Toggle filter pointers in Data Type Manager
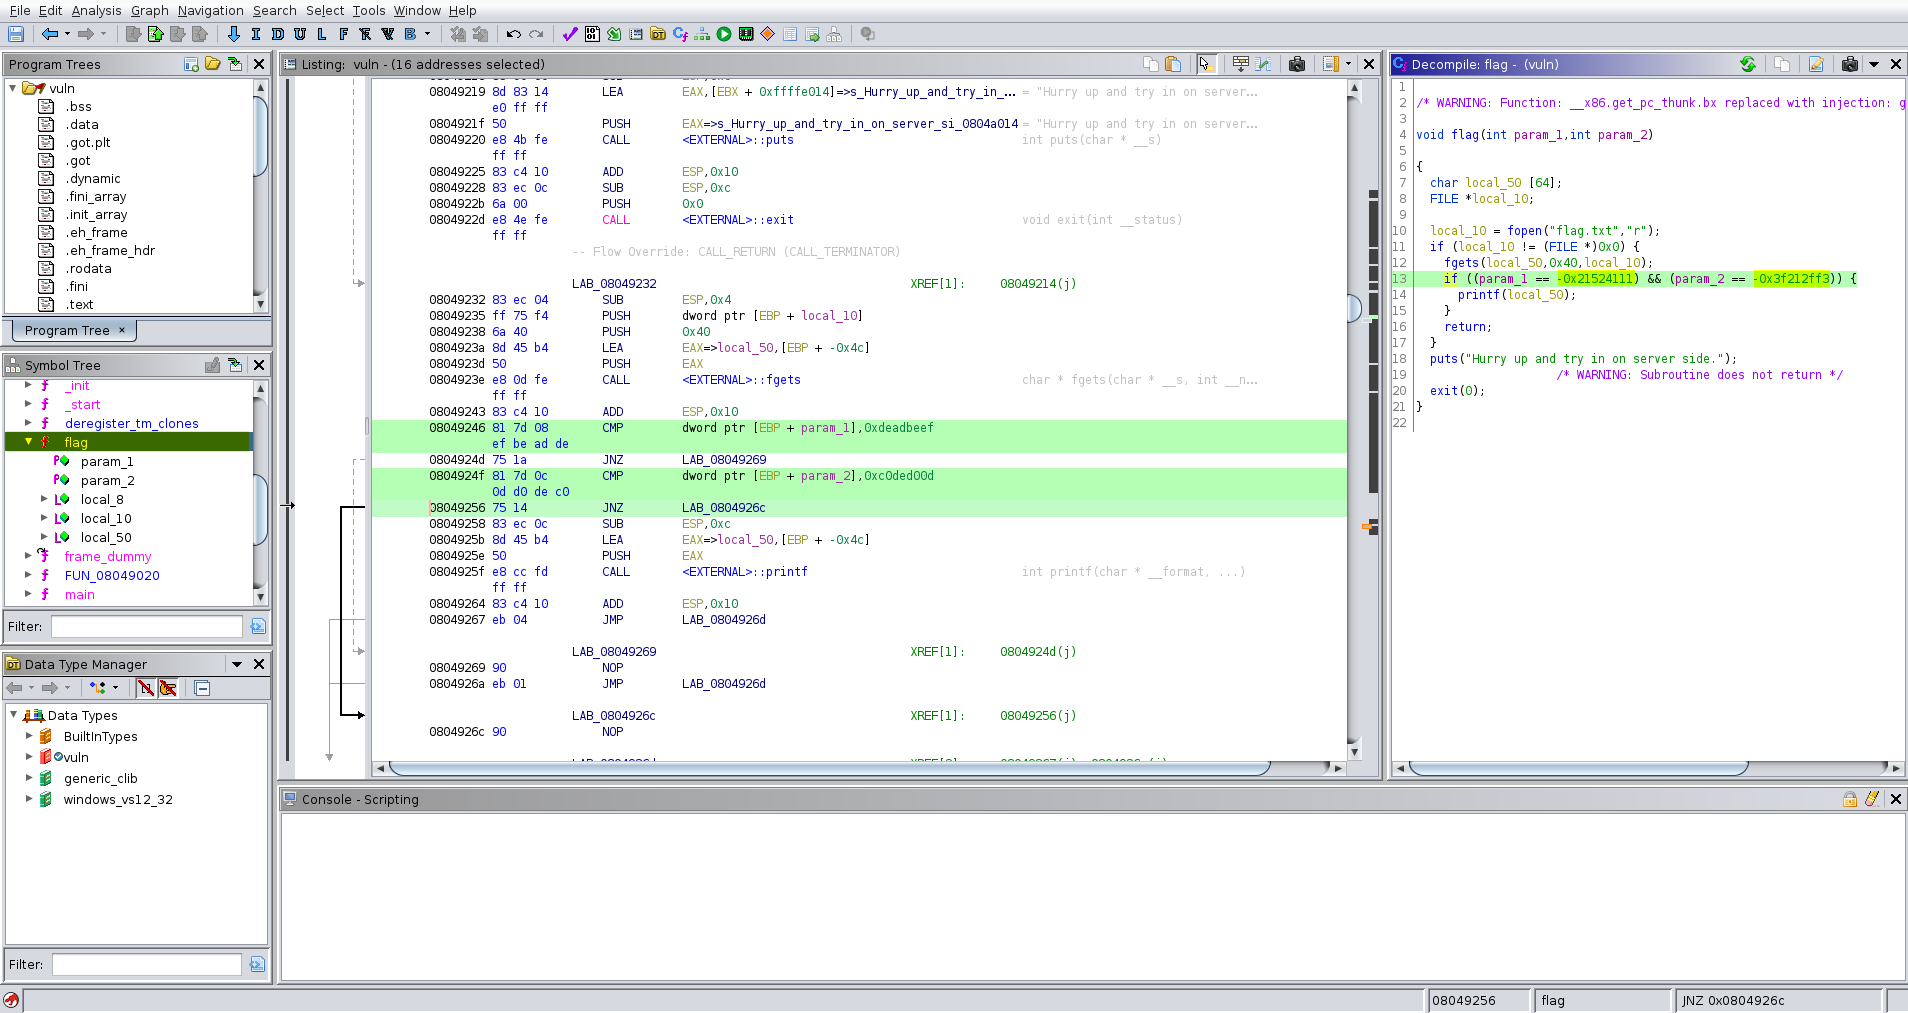The image size is (1908, 1013). tap(168, 688)
